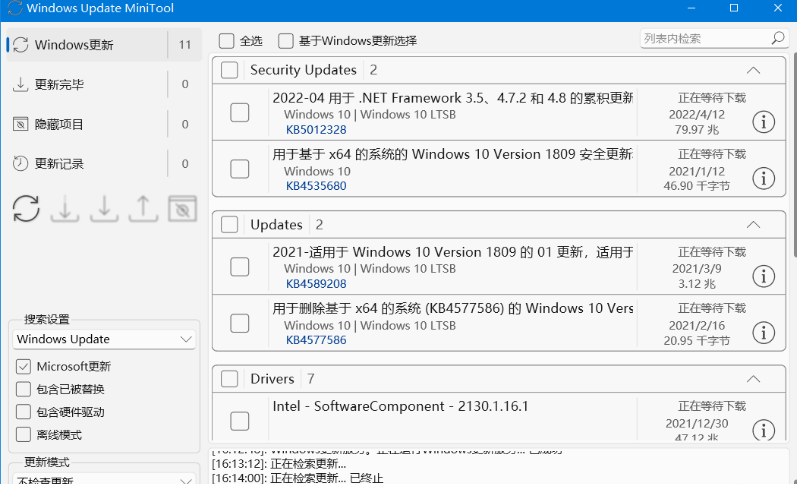797x484 pixels.
Task: Check the KB4589208 update checkbox
Action: pyautogui.click(x=239, y=267)
